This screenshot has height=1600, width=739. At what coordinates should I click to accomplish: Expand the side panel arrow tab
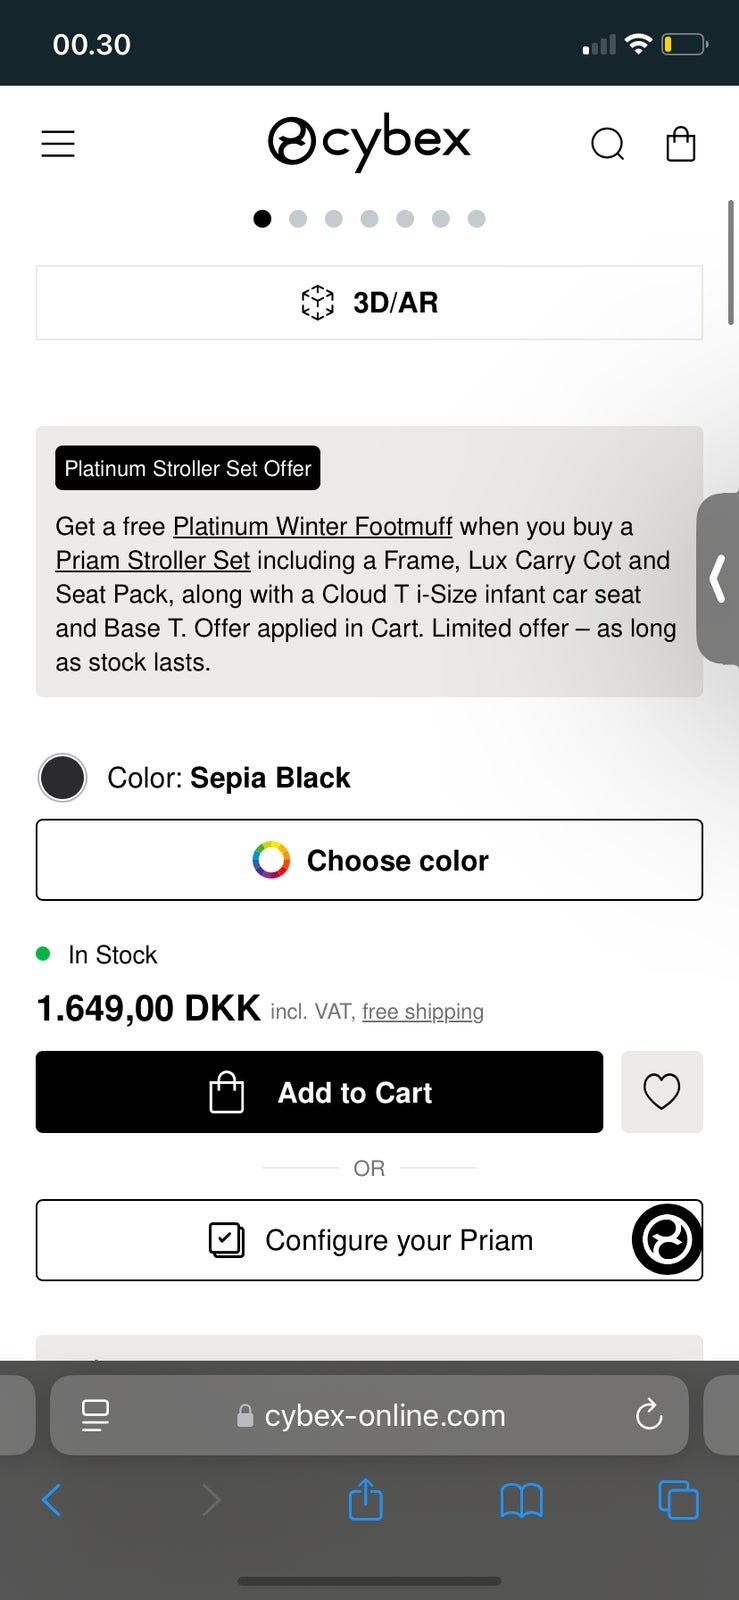point(718,578)
